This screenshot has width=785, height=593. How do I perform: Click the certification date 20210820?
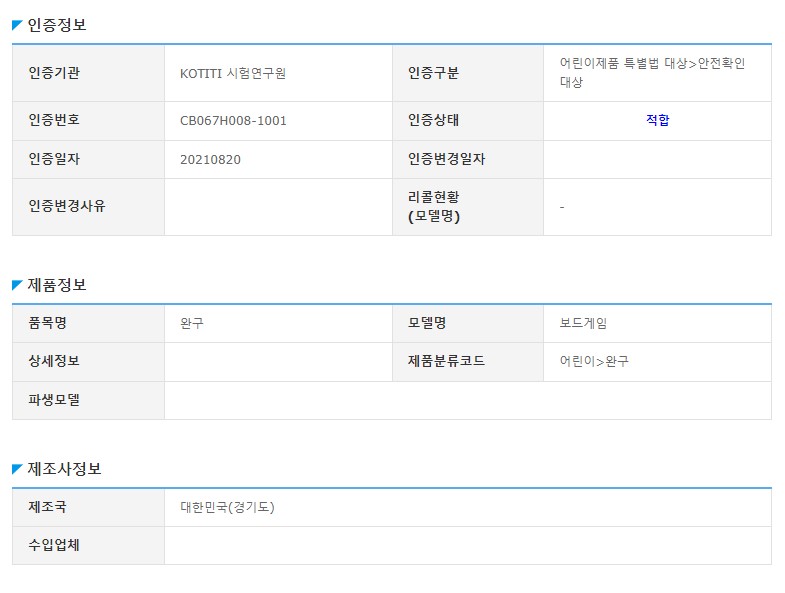click(x=210, y=159)
